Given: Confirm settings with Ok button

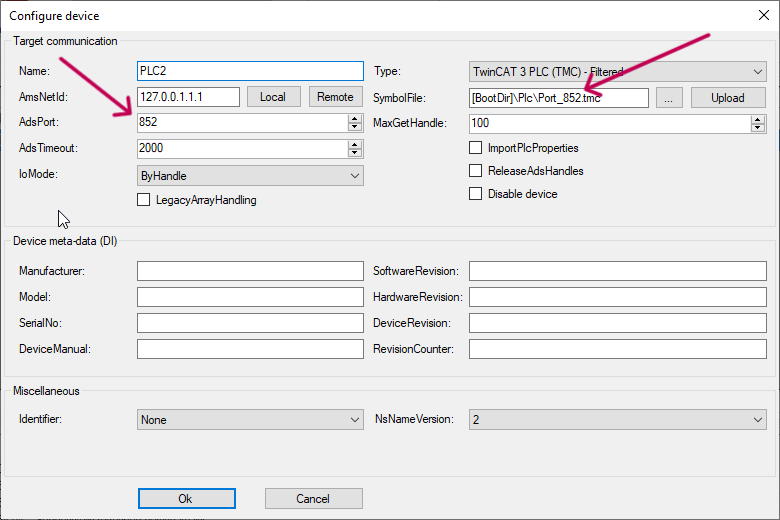Looking at the screenshot, I should click(x=186, y=498).
